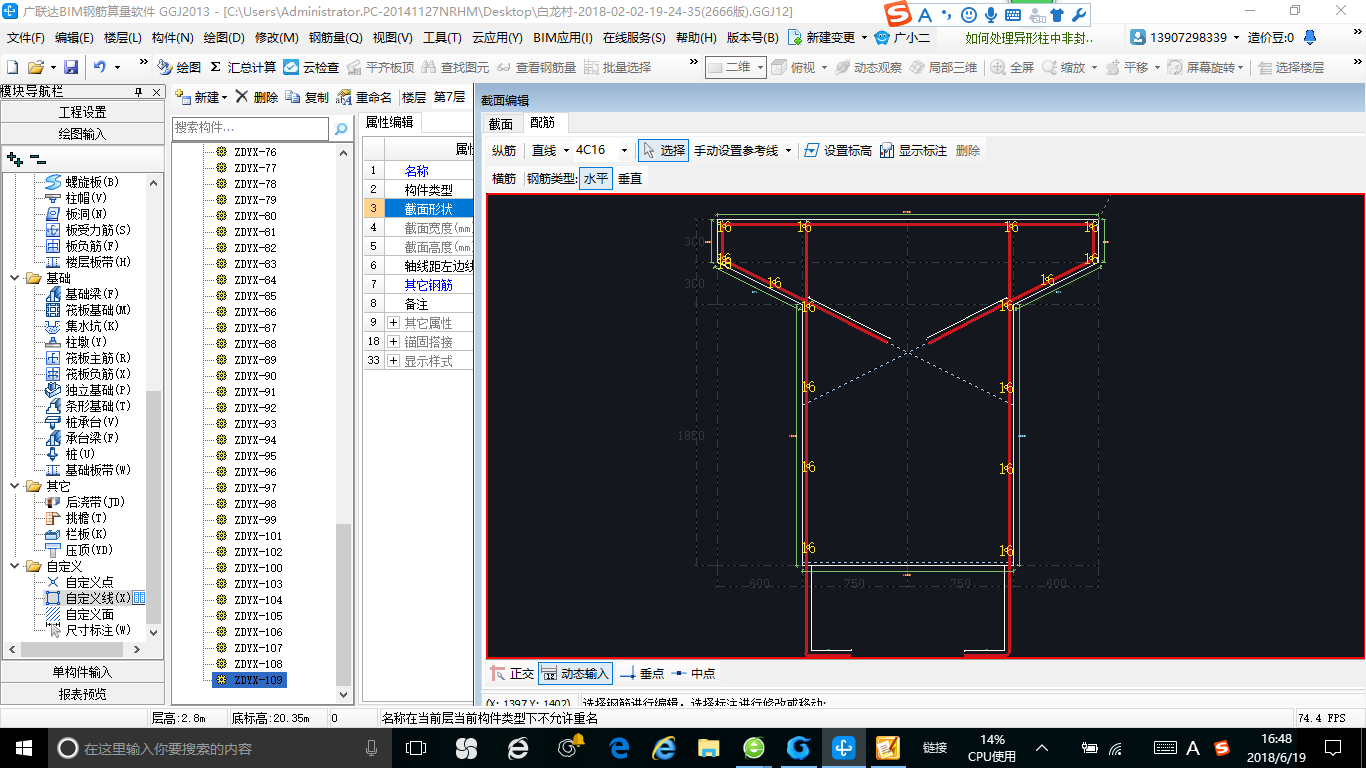Viewport: 1366px width, 768px height.
Task: Open the 文件(F) menu
Action: click(x=26, y=37)
